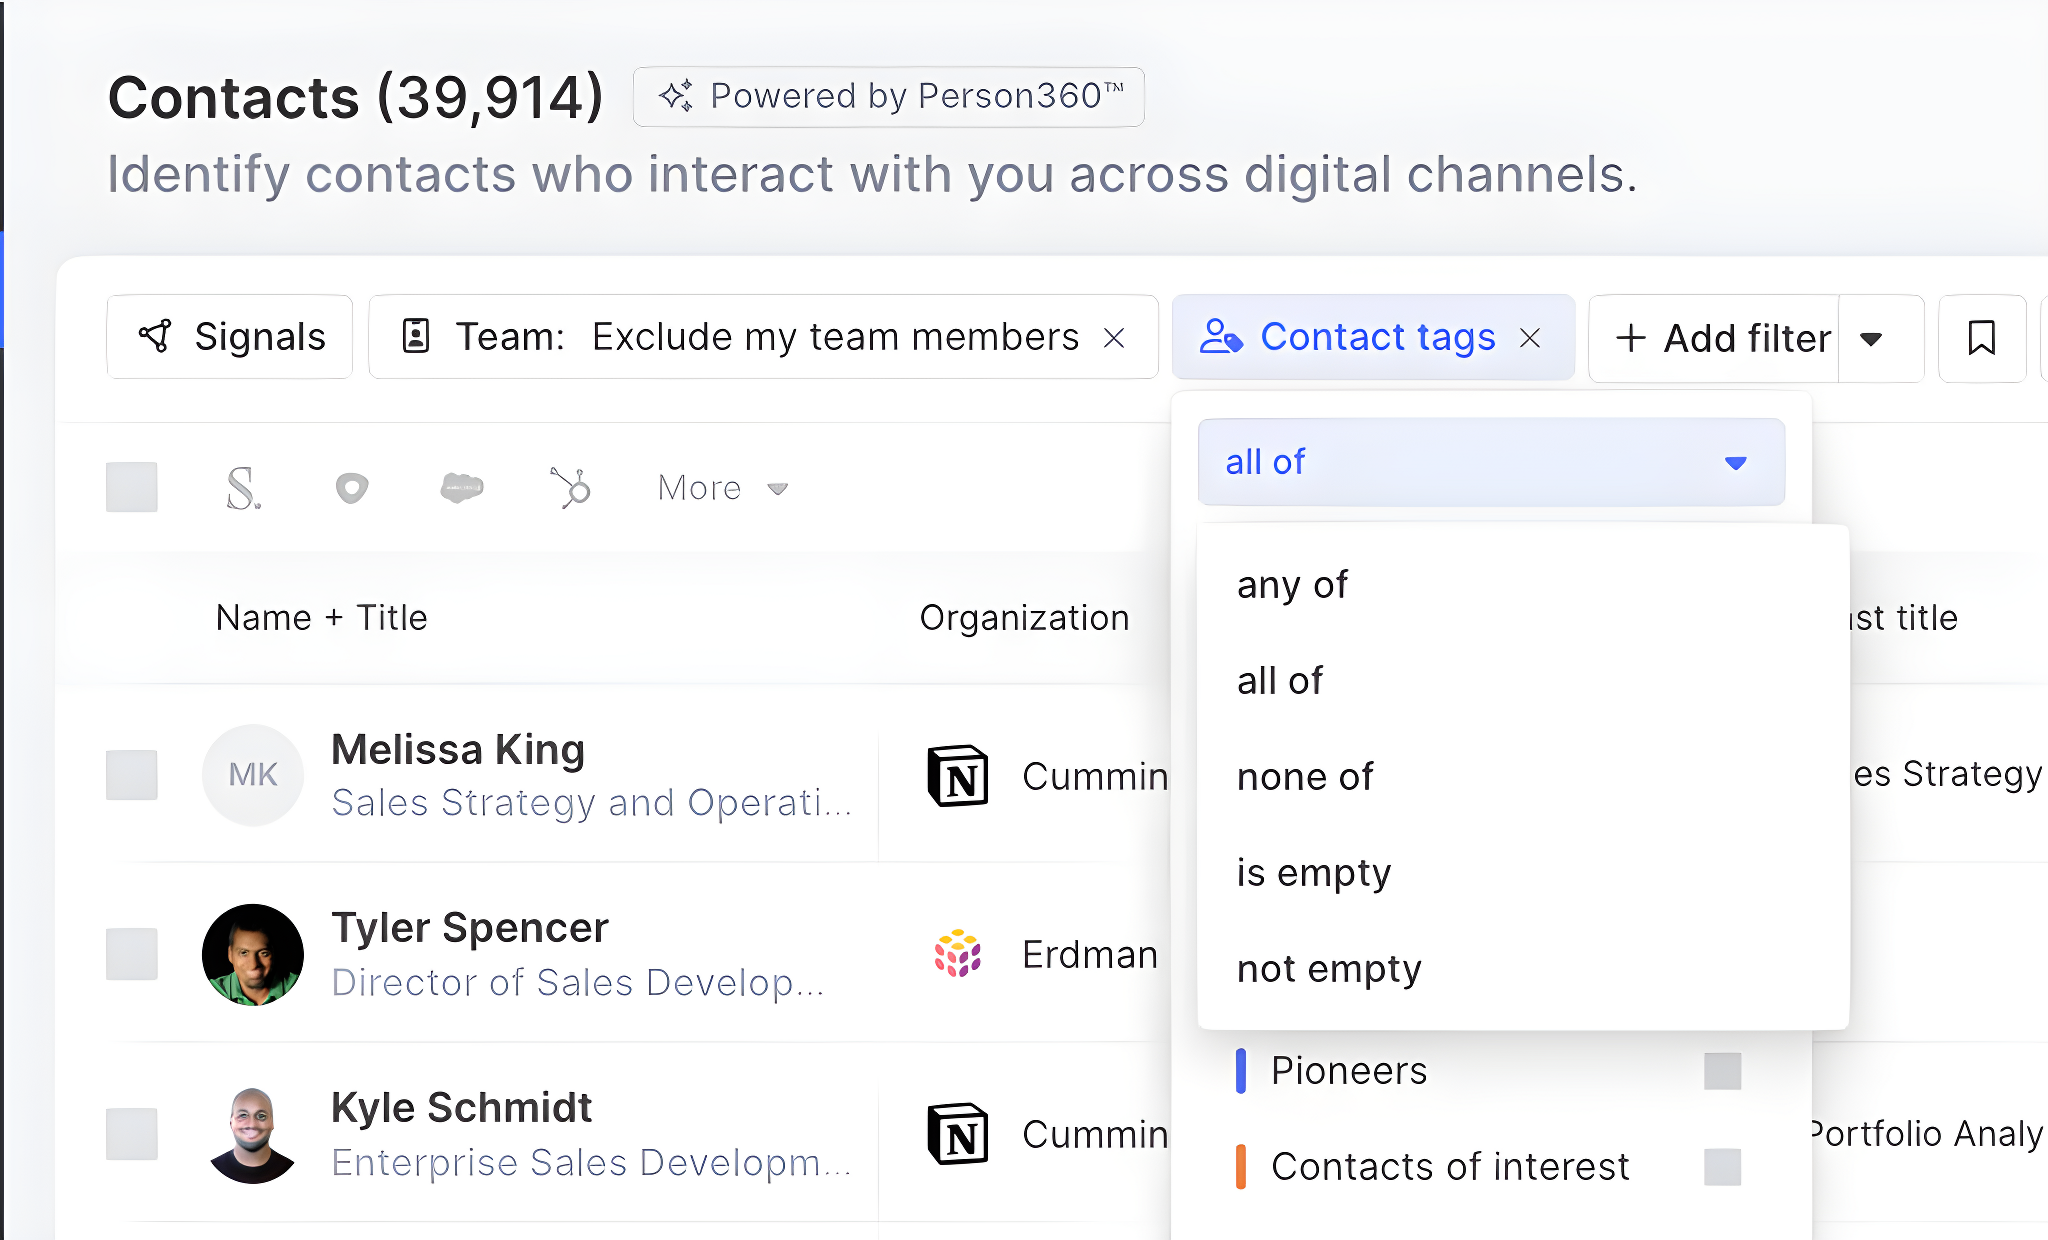
Task: Remove the Team filter with X
Action: (x=1114, y=338)
